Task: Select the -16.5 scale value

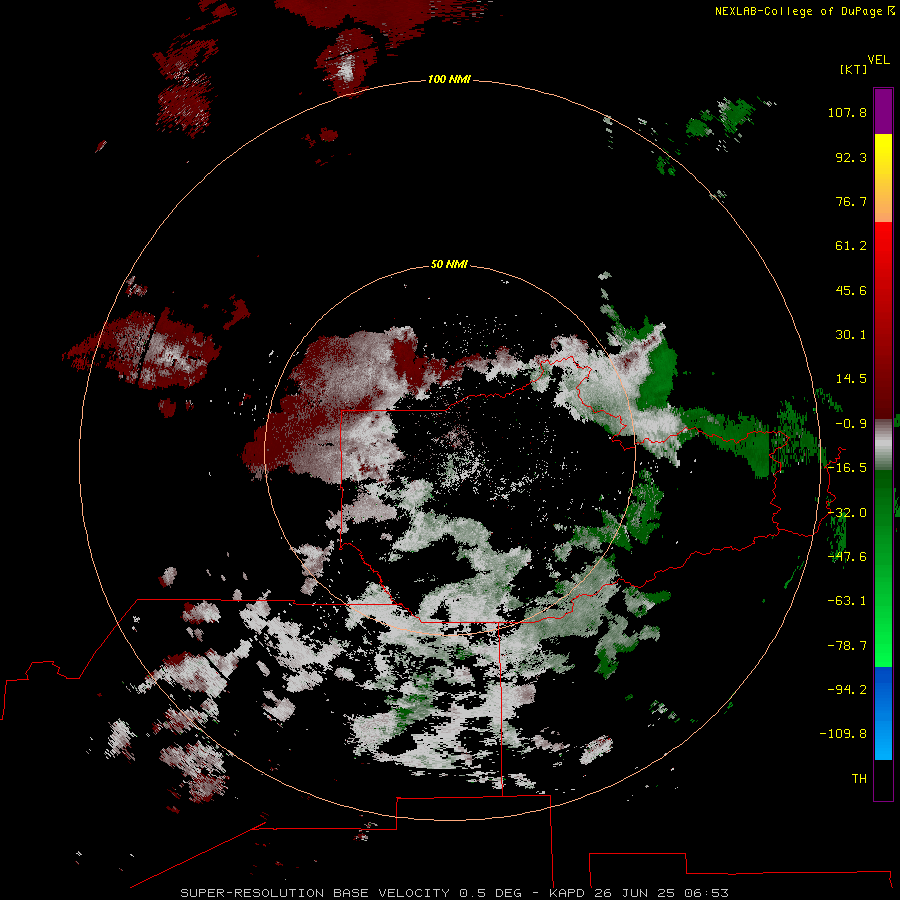Action: click(x=847, y=468)
